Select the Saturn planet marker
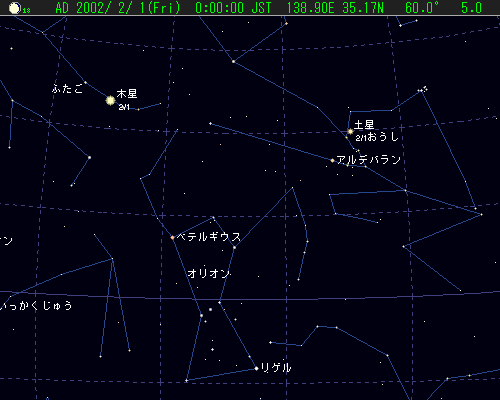 [x=350, y=131]
